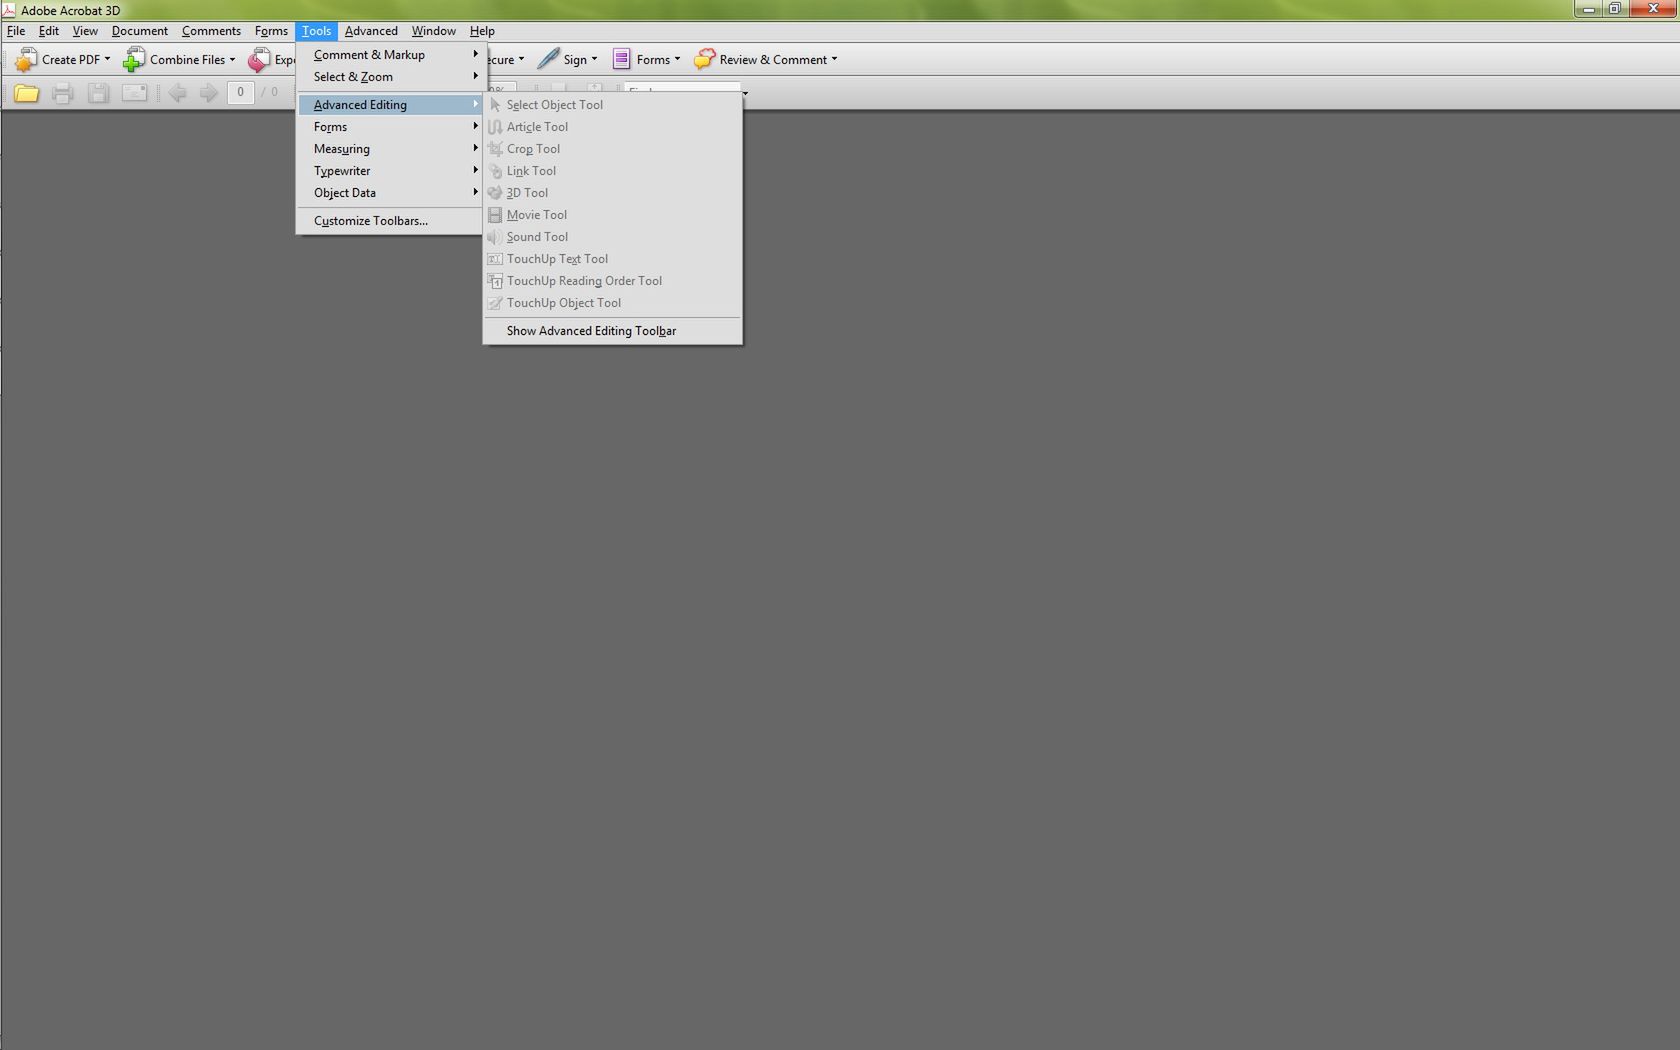Click the Select Object Tool arrow icon
Screen dimensions: 1680x1050
click(x=495, y=105)
